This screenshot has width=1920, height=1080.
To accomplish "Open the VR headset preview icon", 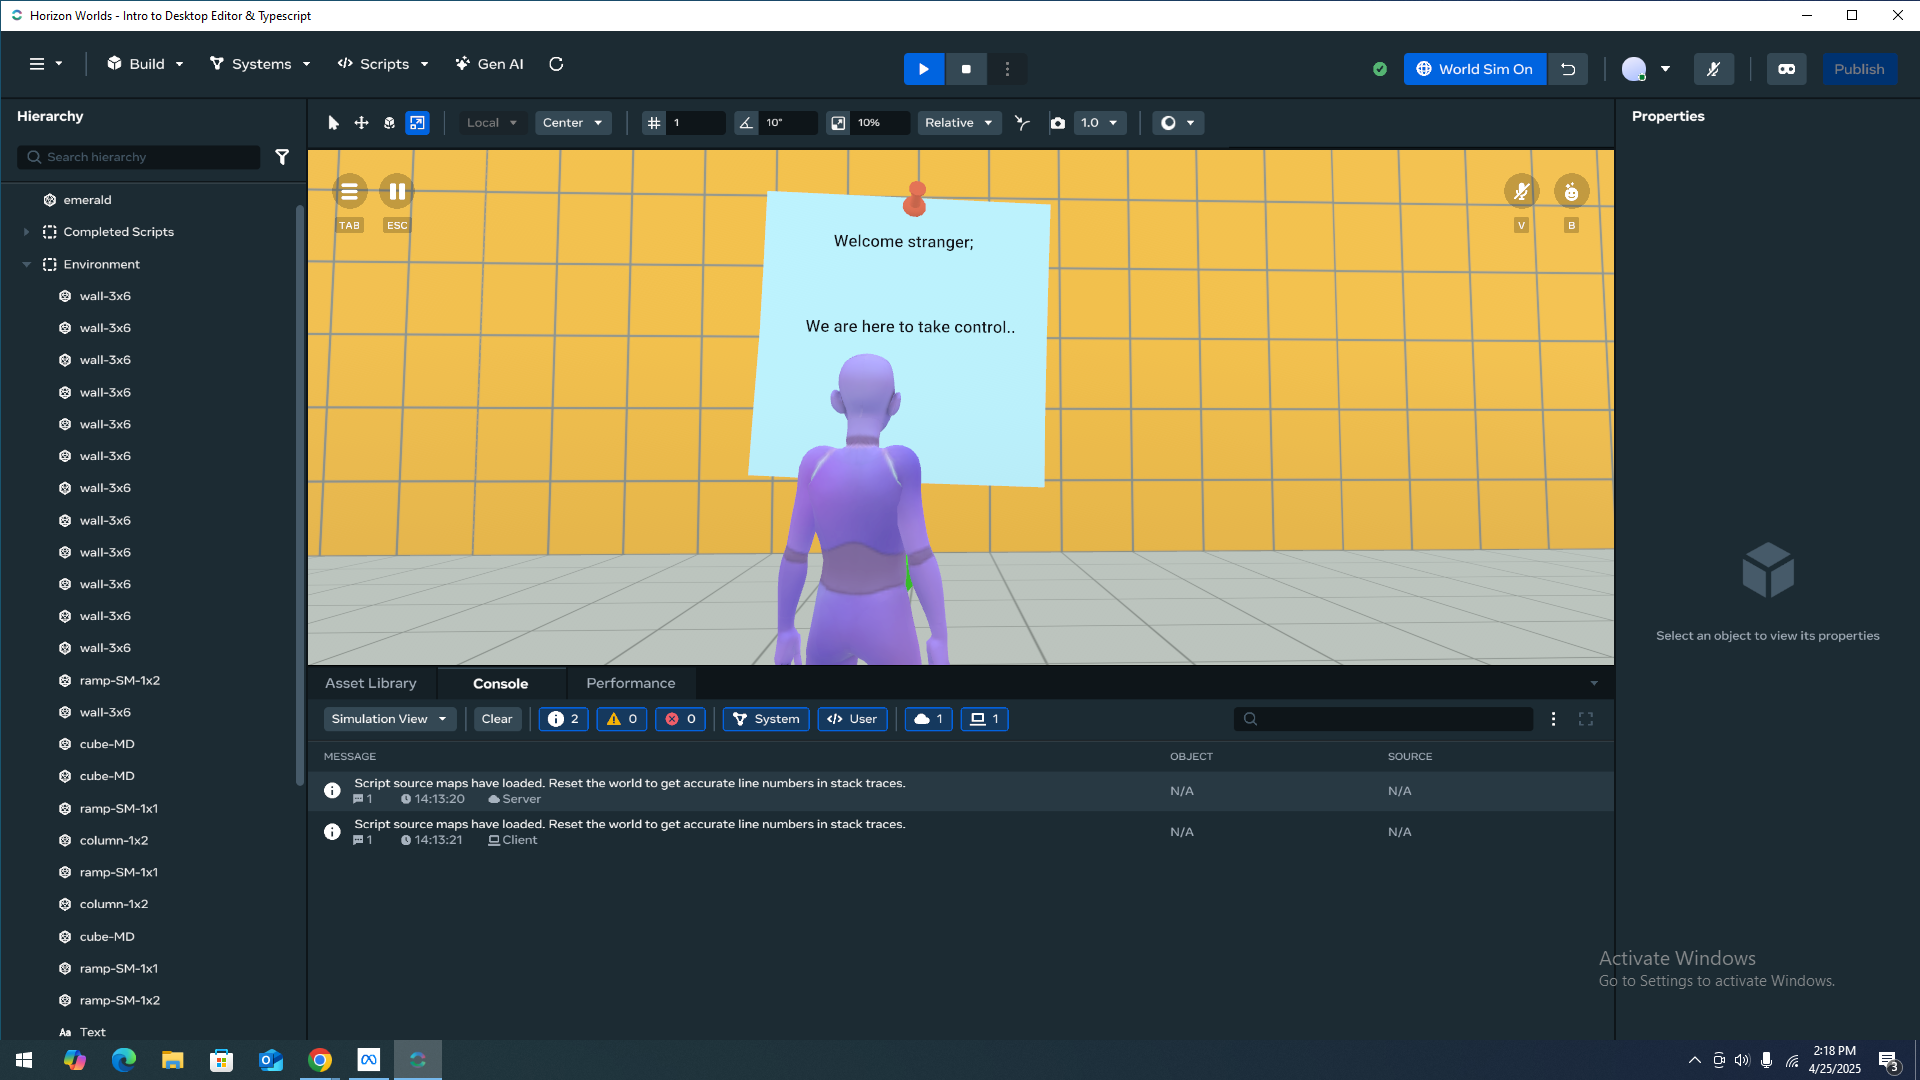I will 1786,69.
